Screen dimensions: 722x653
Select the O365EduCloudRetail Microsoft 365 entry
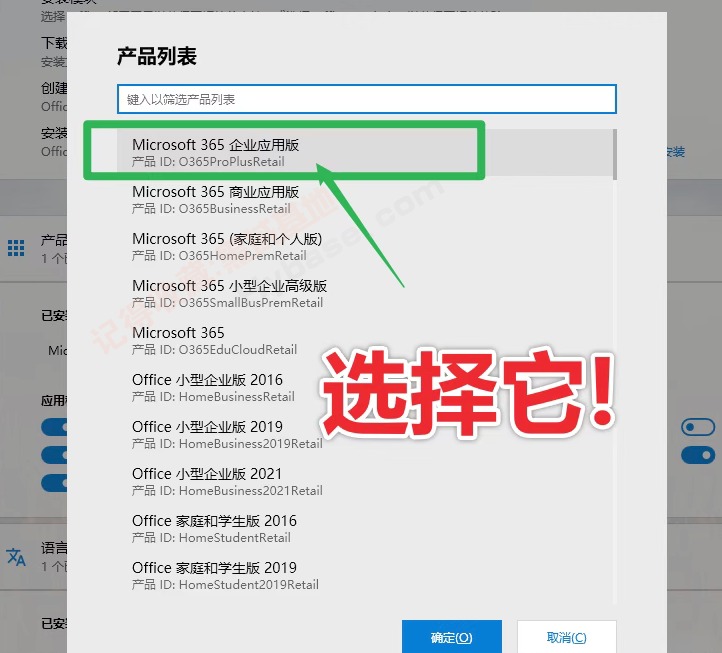[365, 340]
